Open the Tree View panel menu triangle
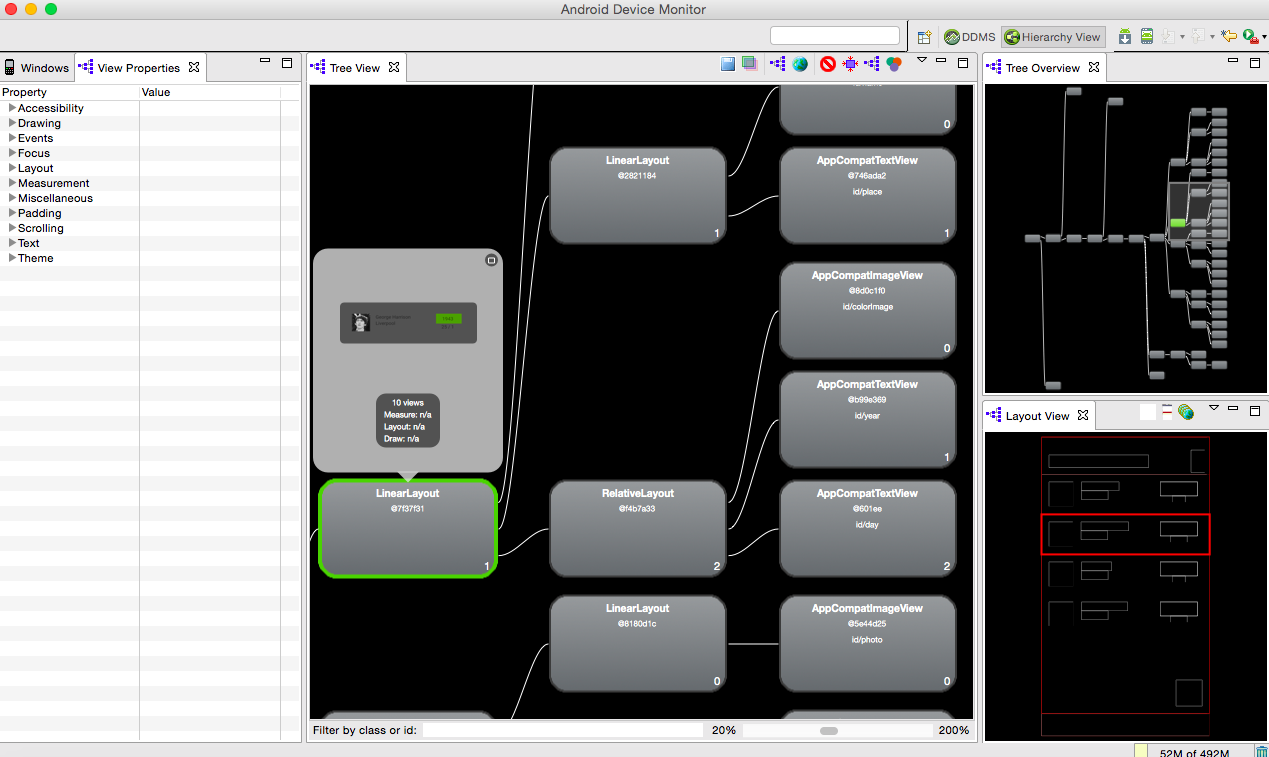The height and width of the screenshot is (757, 1269). (x=921, y=60)
